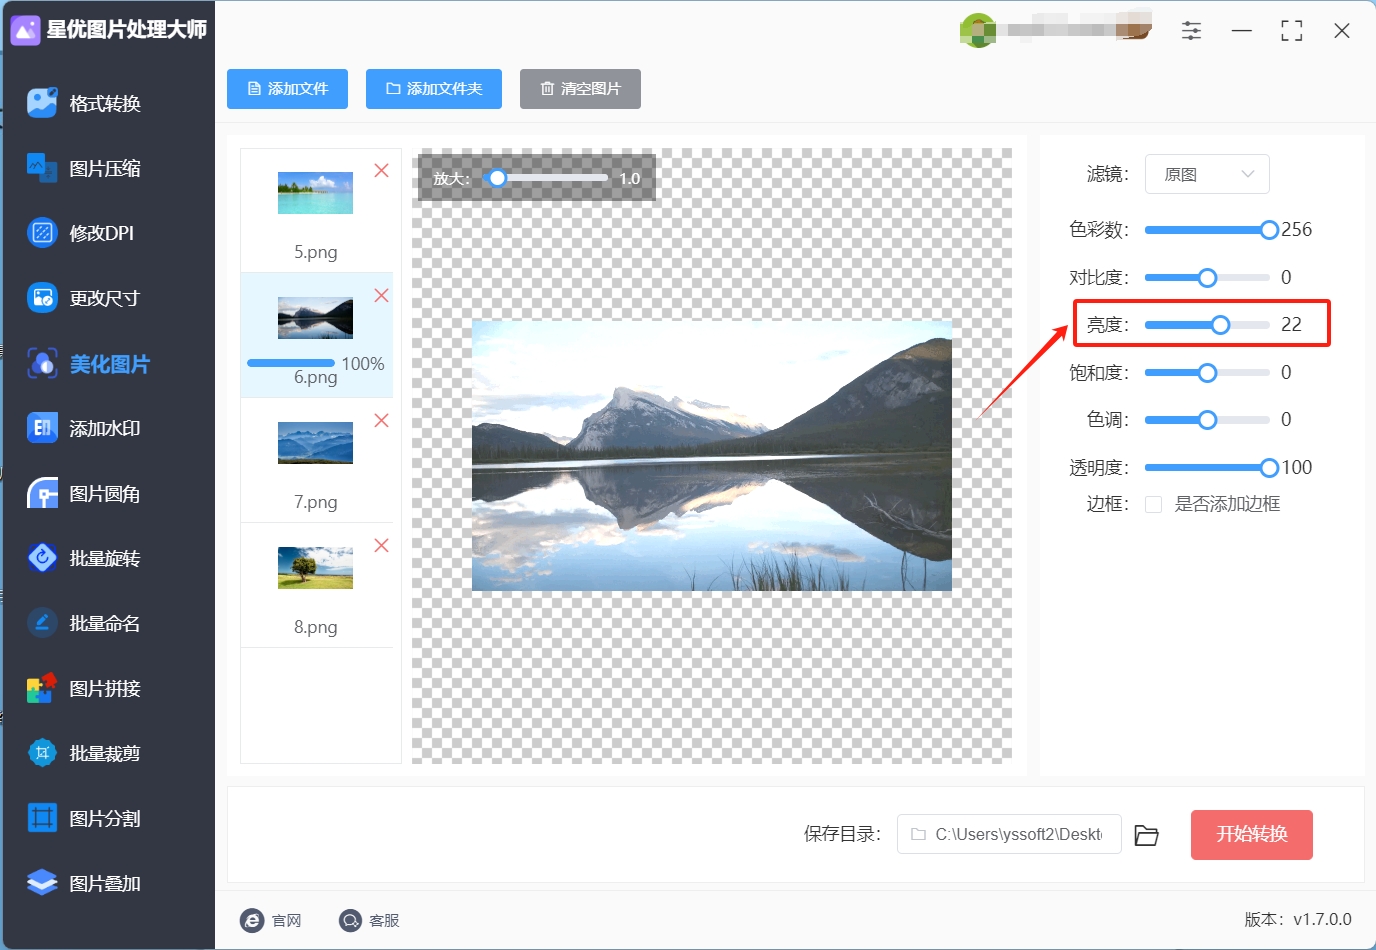
Task: Open the 格式转换 format conversion icon
Action: point(42,103)
